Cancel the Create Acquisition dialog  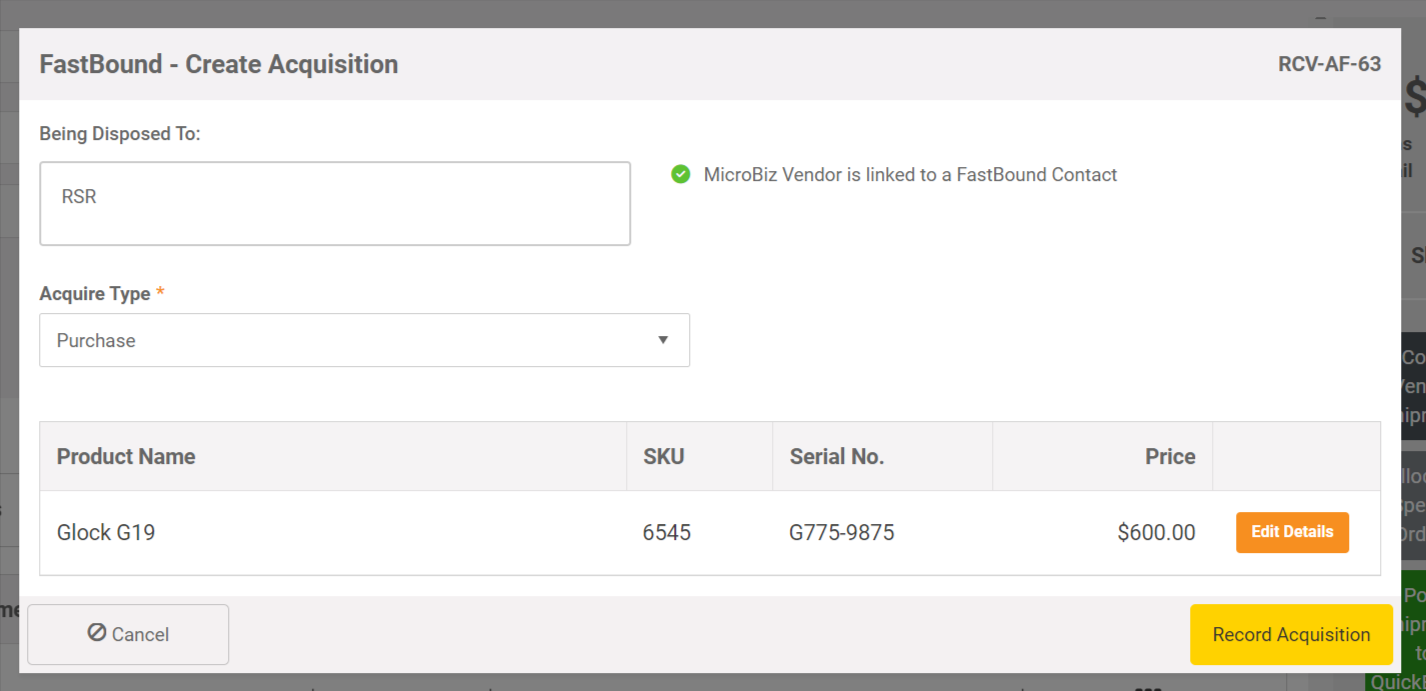(x=128, y=634)
